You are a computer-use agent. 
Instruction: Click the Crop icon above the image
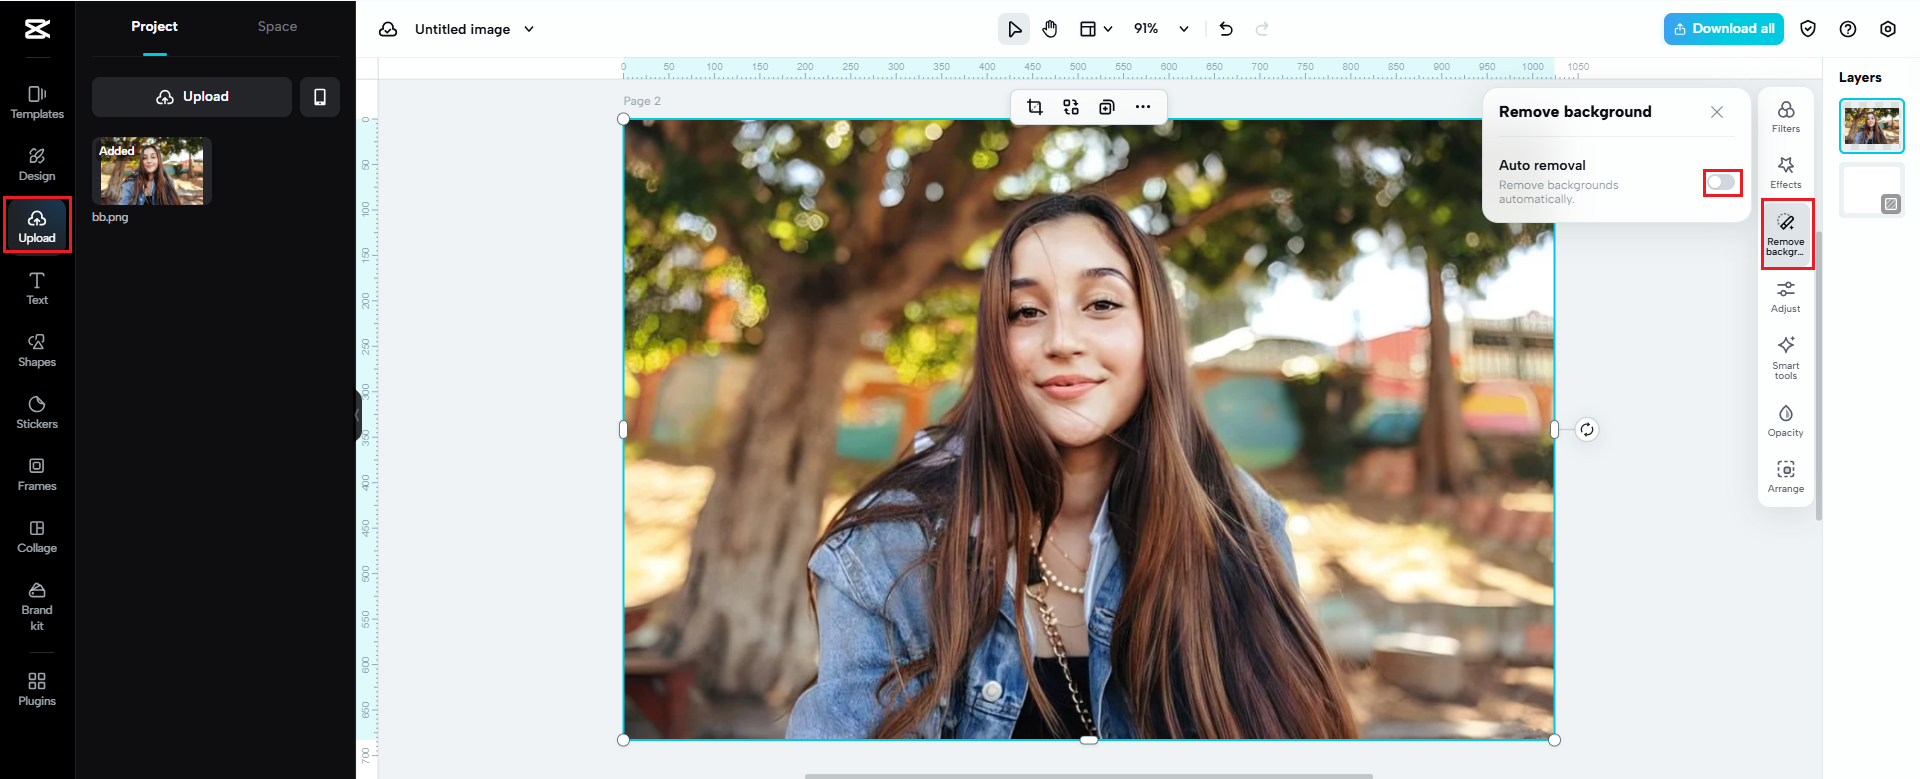(x=1035, y=107)
